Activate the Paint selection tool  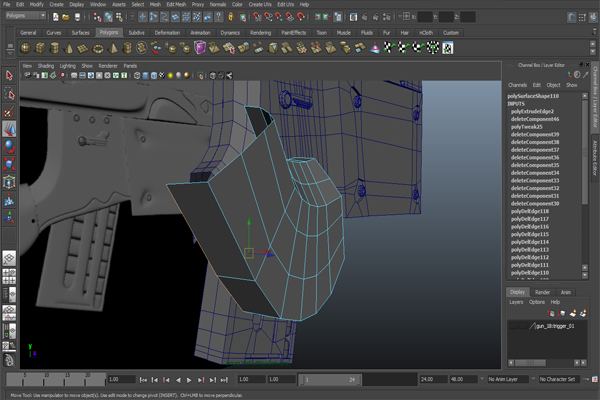click(9, 111)
